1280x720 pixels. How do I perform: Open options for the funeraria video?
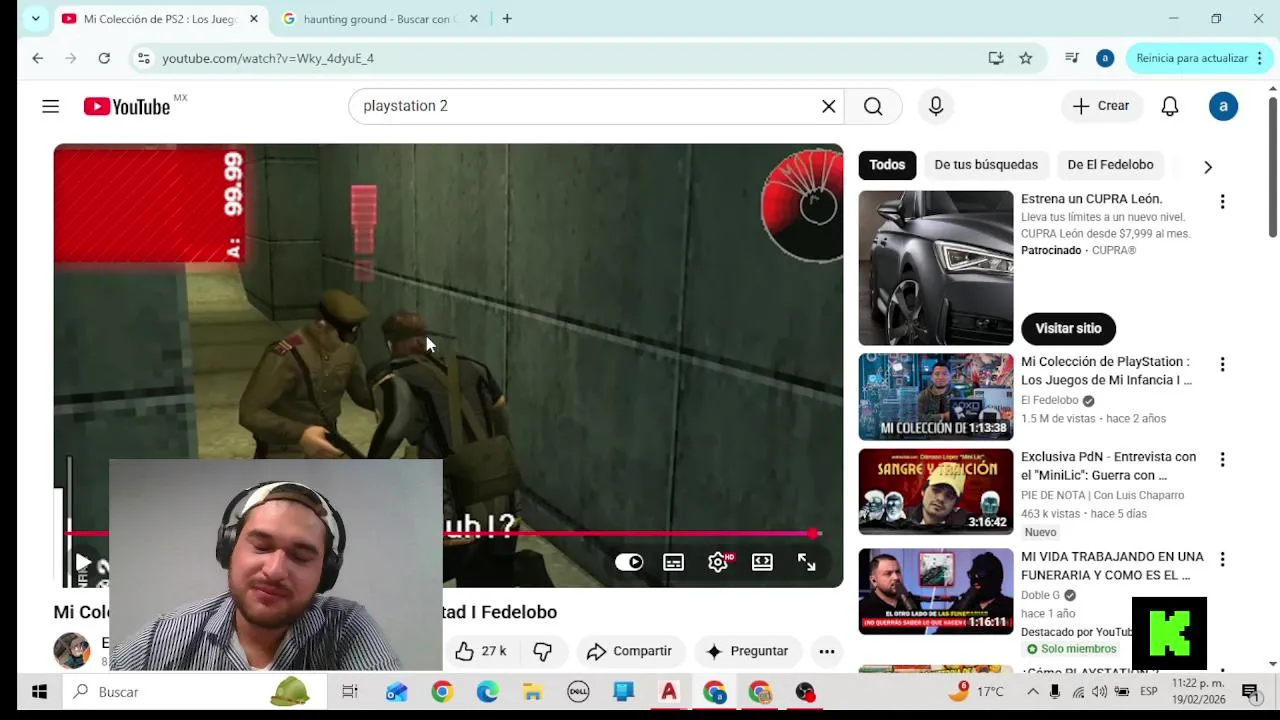pos(1222,560)
